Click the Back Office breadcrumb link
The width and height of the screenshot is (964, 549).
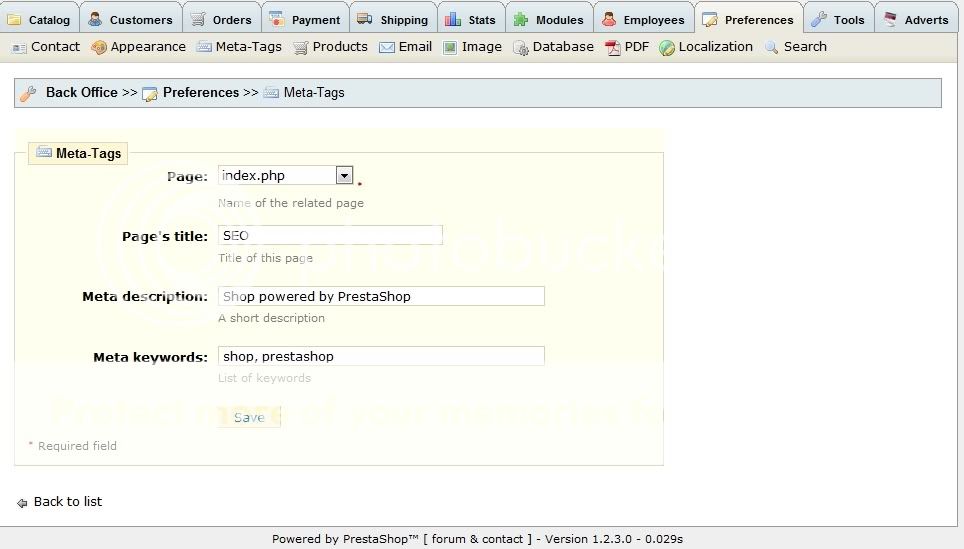[81, 93]
